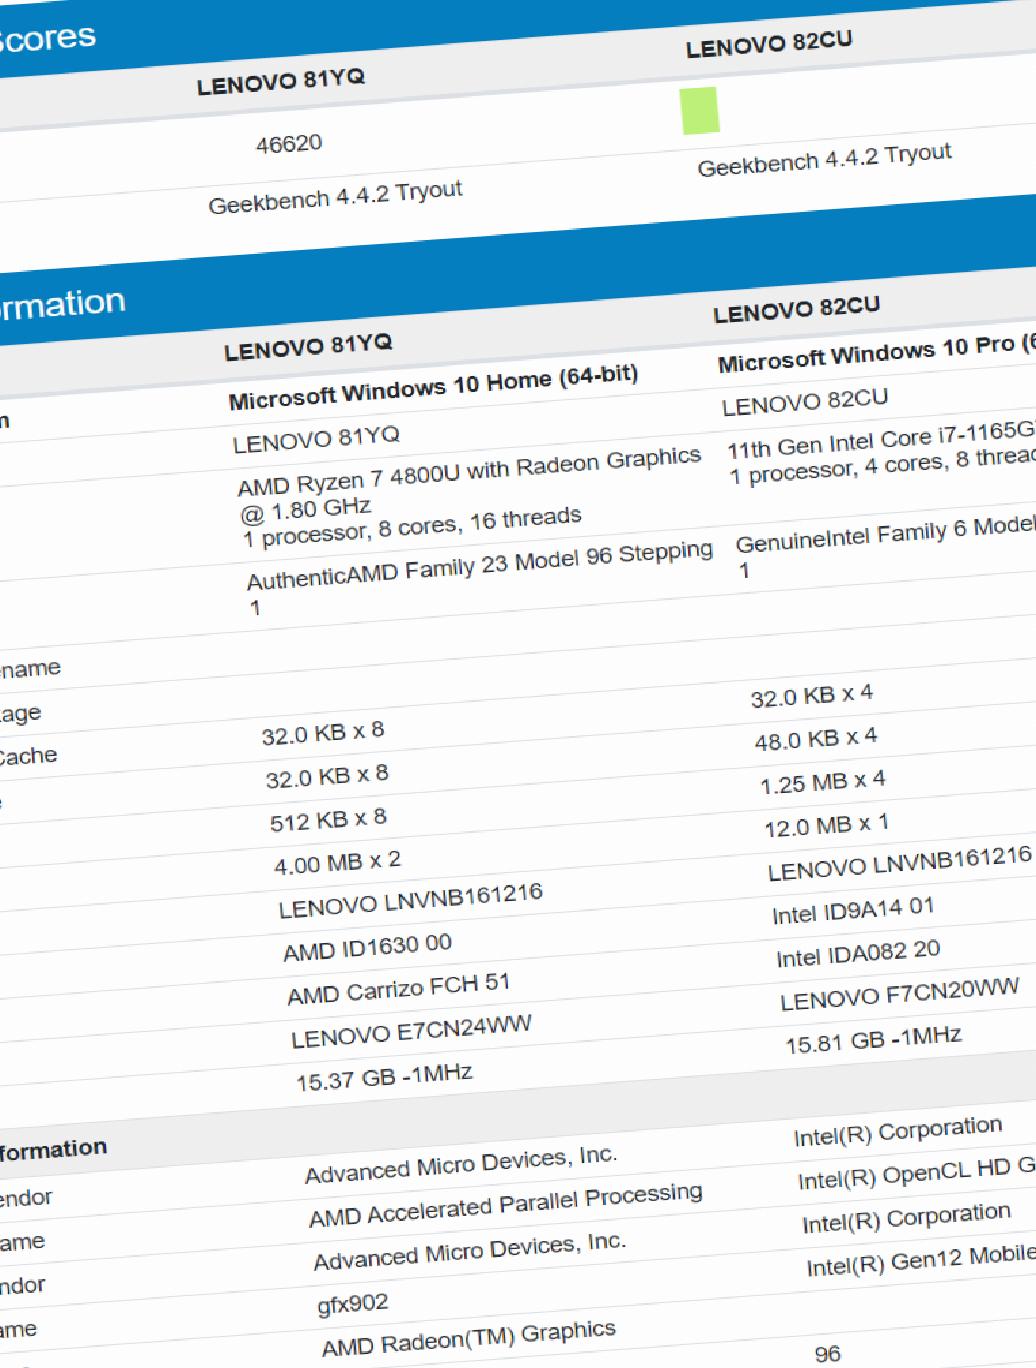Click the "Intel(R) OpenCL HD G" platform text
Screen dimensions: 1036x1368
tap(917, 1173)
